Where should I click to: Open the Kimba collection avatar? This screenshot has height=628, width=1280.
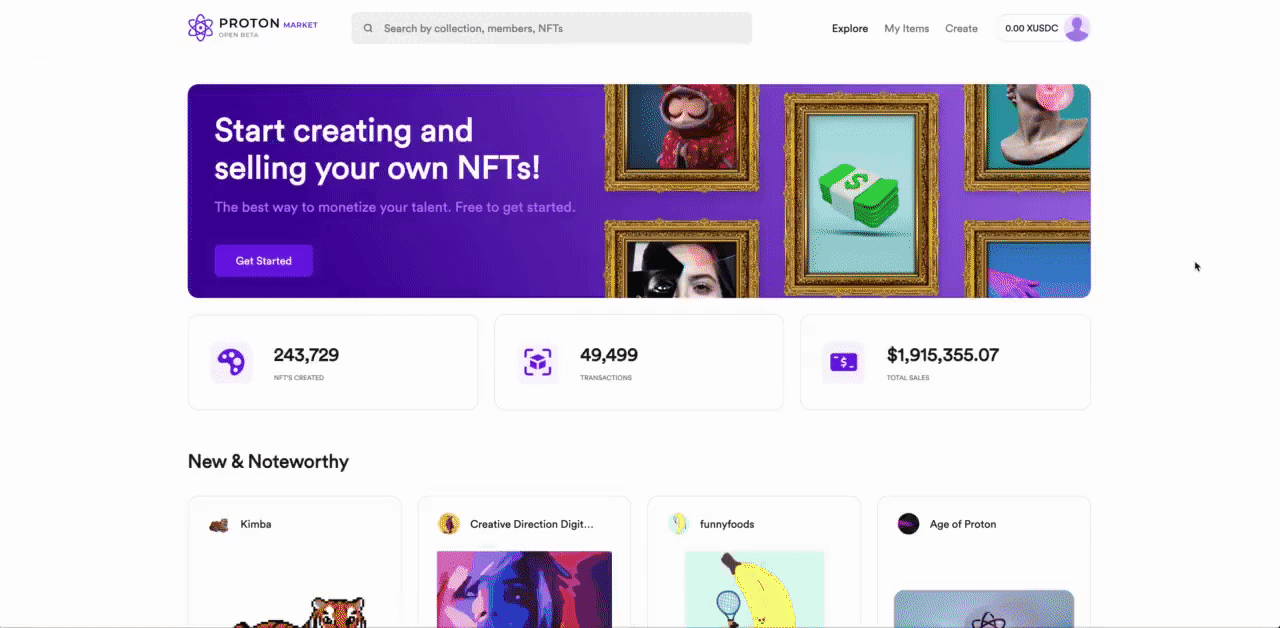(x=219, y=524)
